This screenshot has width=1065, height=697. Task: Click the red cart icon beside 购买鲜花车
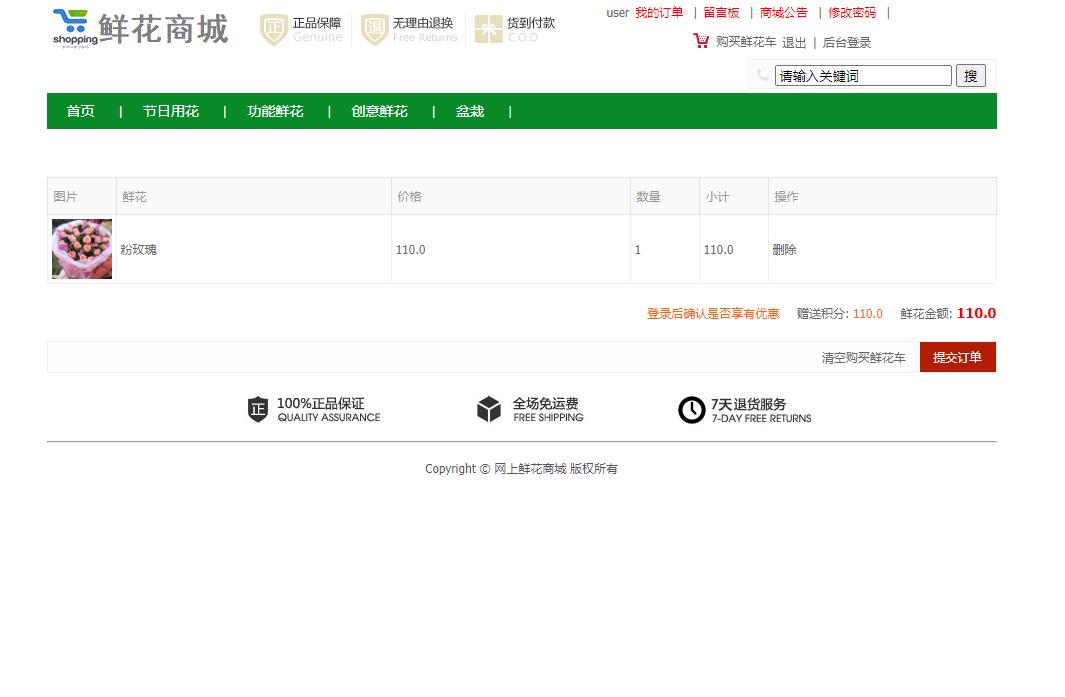pyautogui.click(x=700, y=41)
